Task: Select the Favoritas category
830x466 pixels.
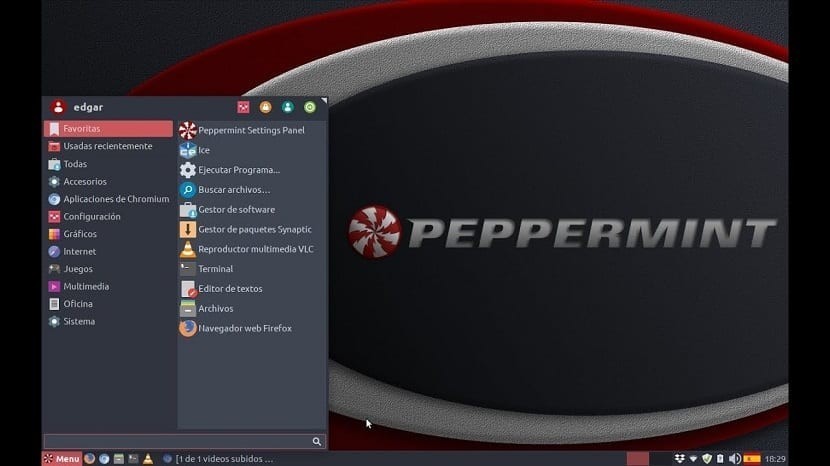Action: [x=108, y=129]
